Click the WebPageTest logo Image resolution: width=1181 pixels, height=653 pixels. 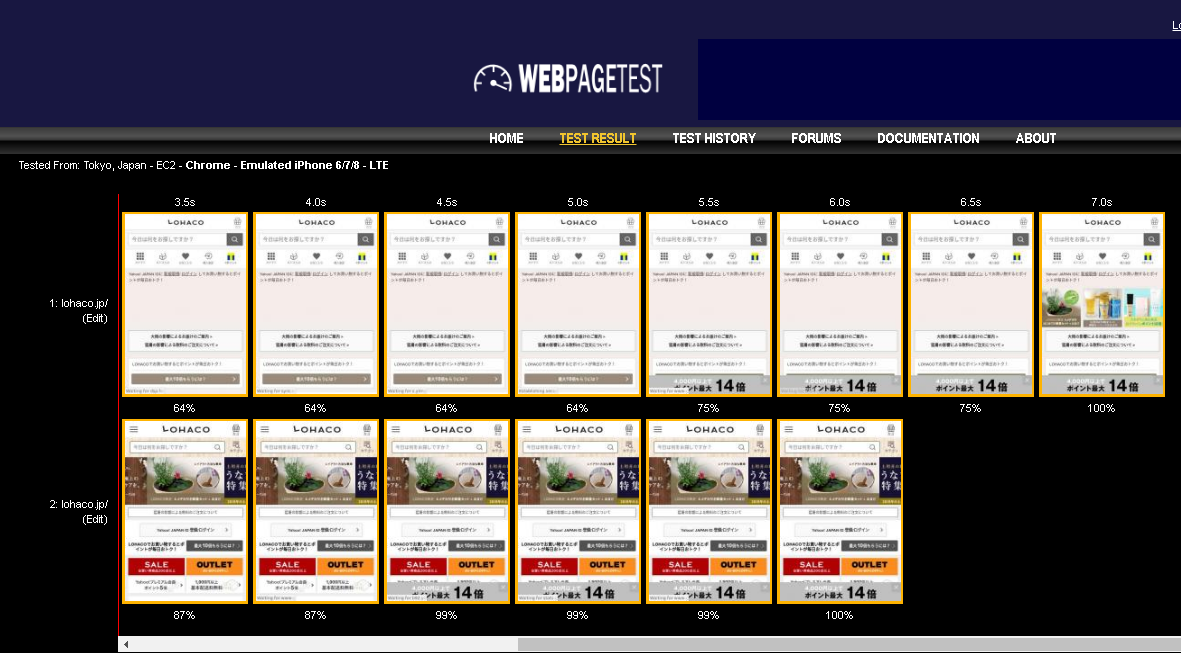click(568, 78)
